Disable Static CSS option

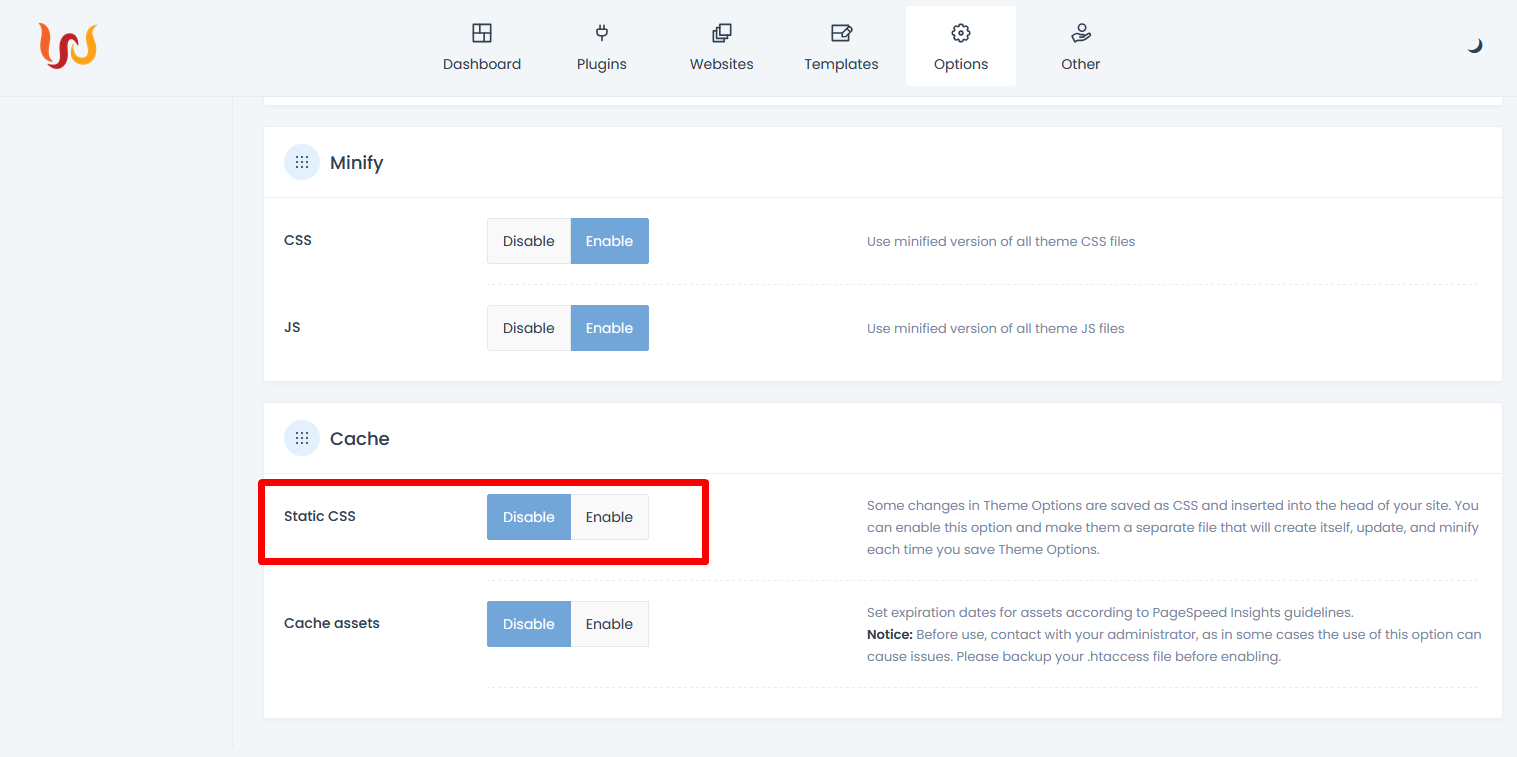528,517
